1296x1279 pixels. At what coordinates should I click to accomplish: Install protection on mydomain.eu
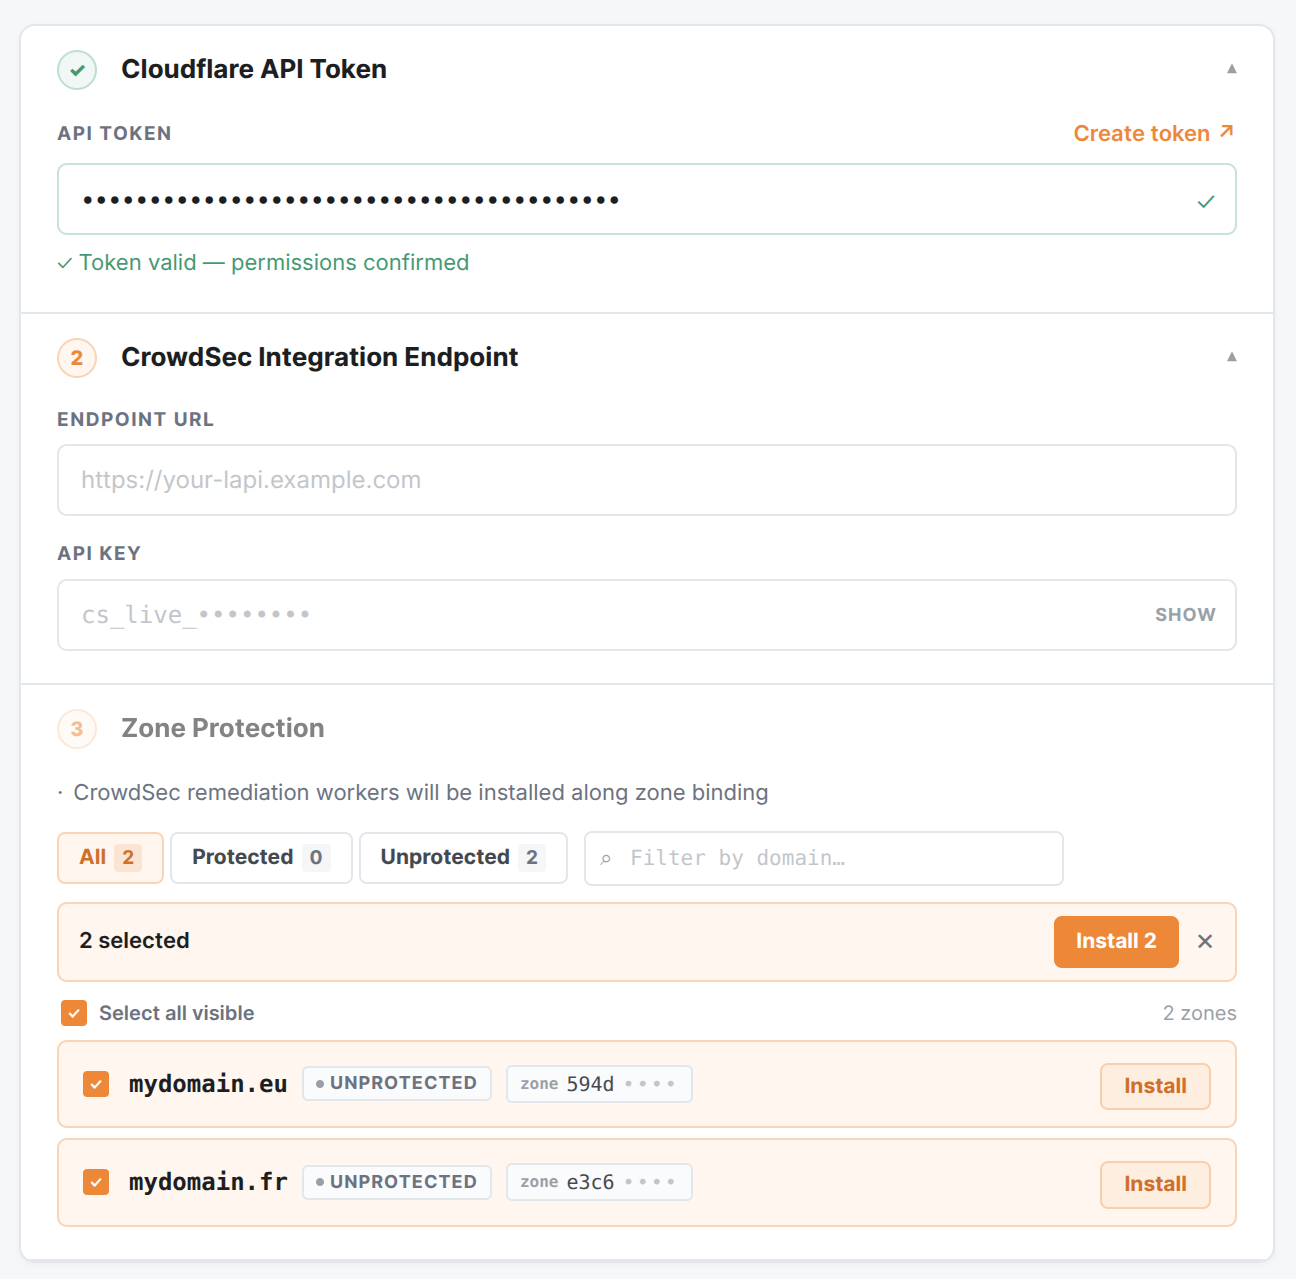1155,1086
